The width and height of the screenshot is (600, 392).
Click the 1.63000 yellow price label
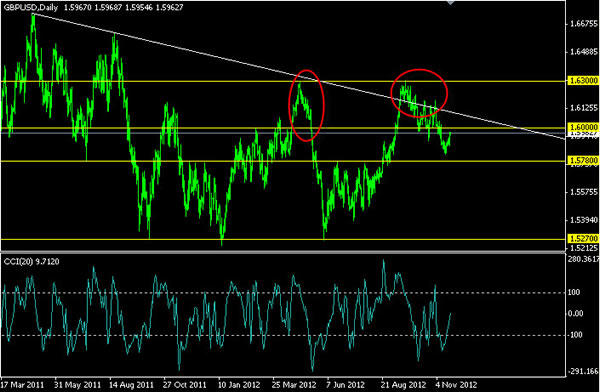coord(584,80)
